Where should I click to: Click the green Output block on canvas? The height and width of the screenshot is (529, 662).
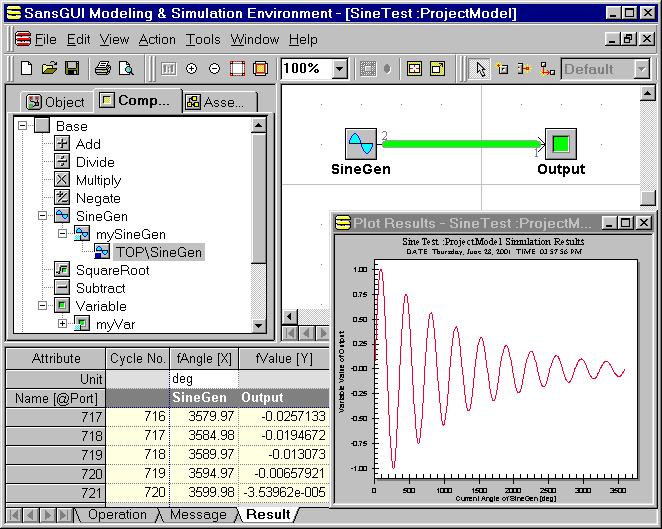tap(560, 144)
